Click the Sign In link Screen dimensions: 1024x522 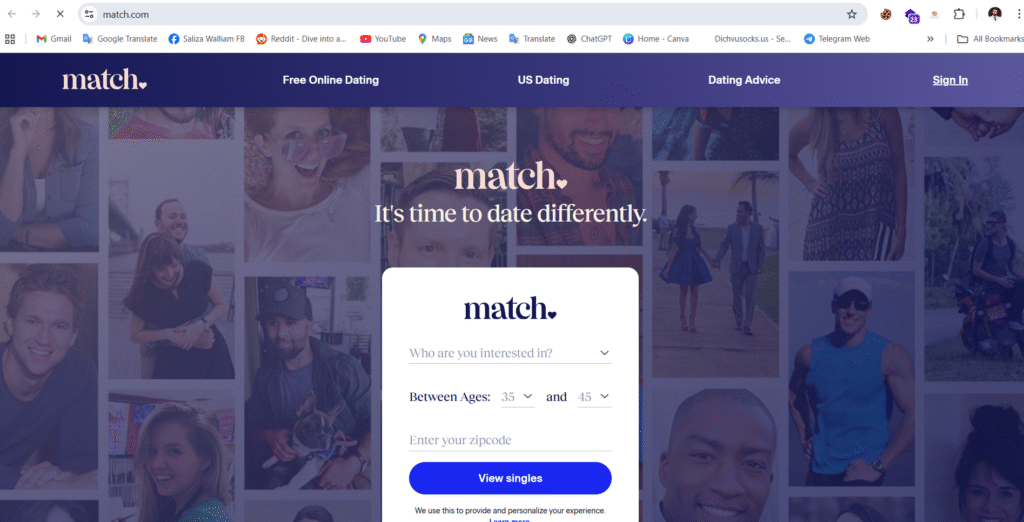[x=950, y=80]
